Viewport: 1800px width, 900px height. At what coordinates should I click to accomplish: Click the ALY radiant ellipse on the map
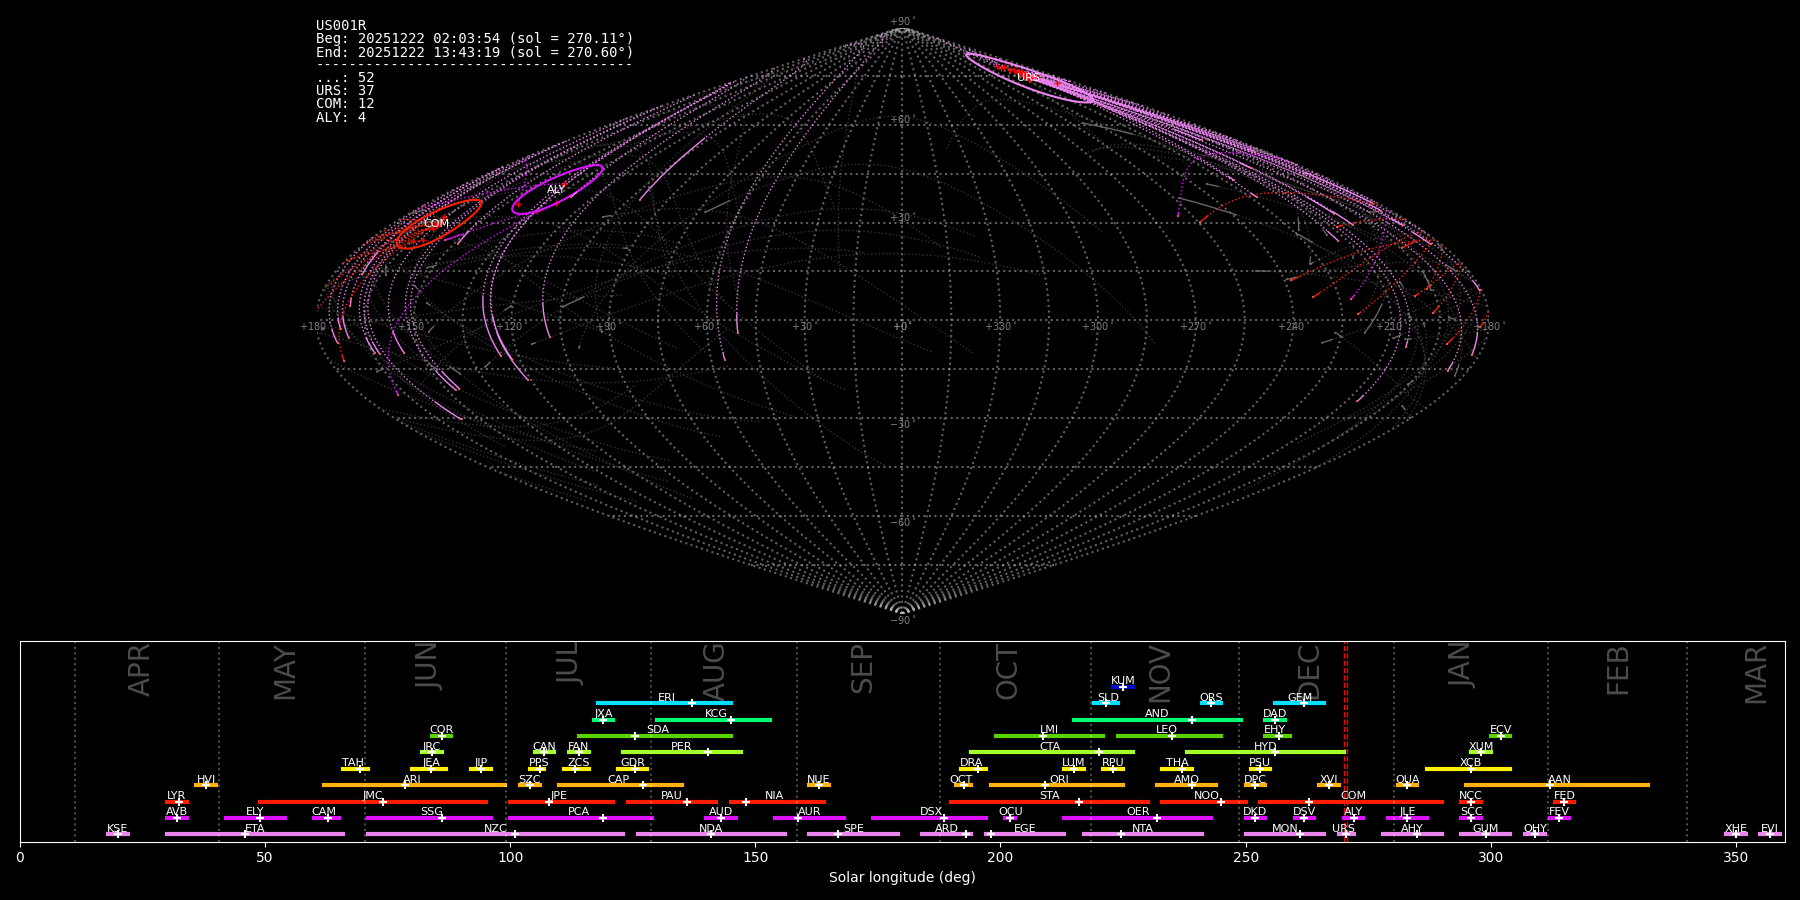click(x=557, y=189)
